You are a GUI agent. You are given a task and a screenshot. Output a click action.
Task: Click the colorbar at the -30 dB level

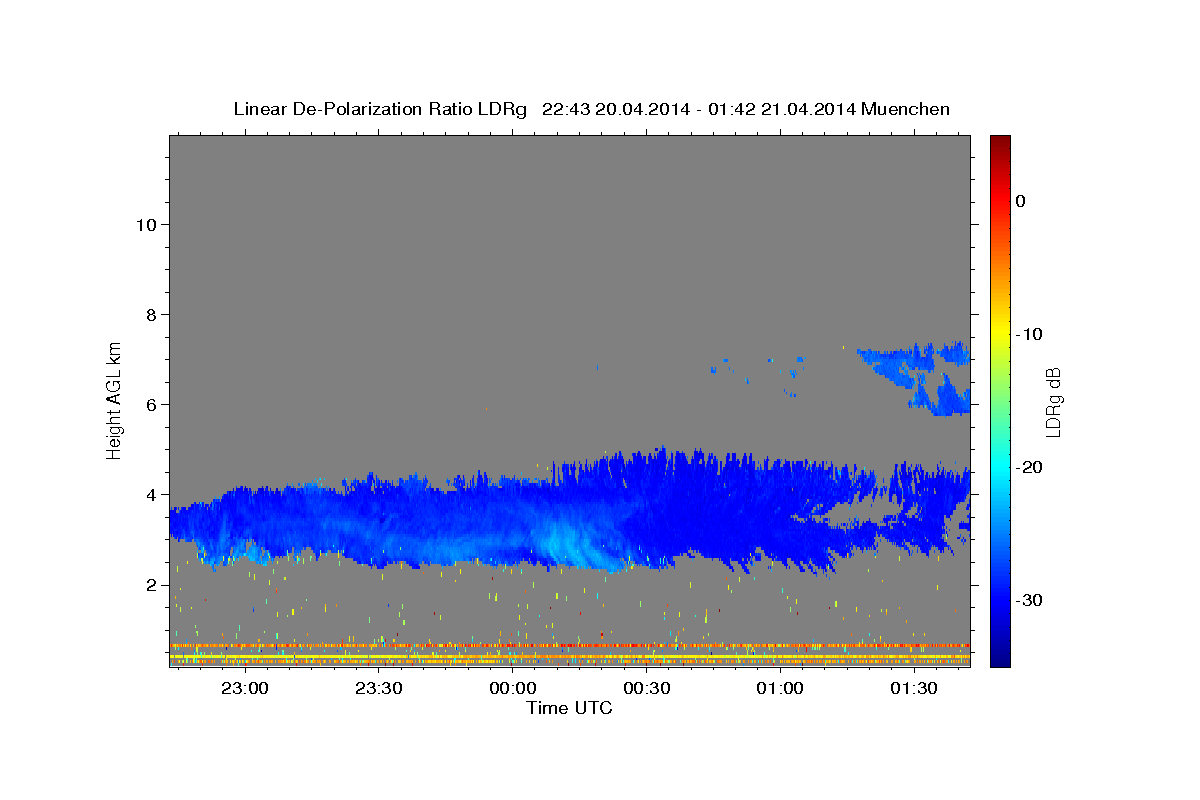pyautogui.click(x=999, y=600)
